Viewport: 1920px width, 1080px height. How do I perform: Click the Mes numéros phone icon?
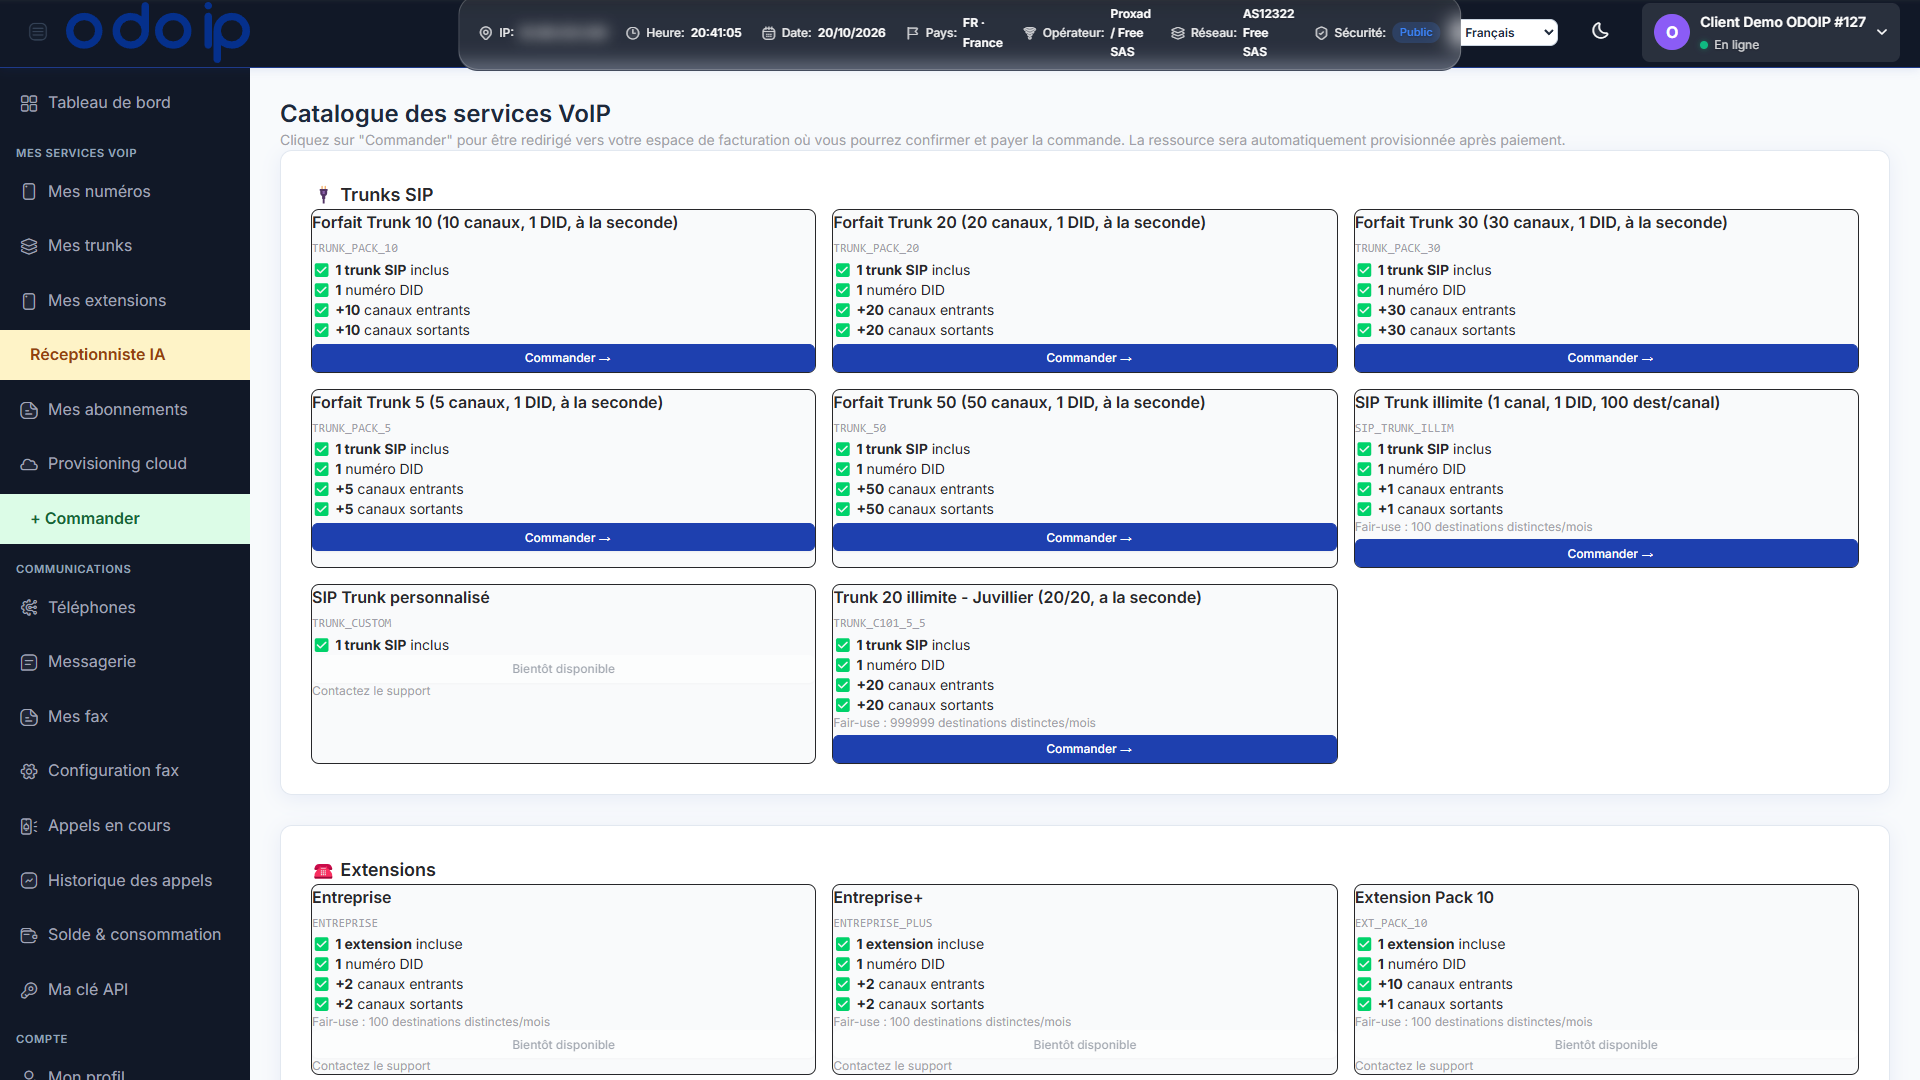pyautogui.click(x=29, y=192)
